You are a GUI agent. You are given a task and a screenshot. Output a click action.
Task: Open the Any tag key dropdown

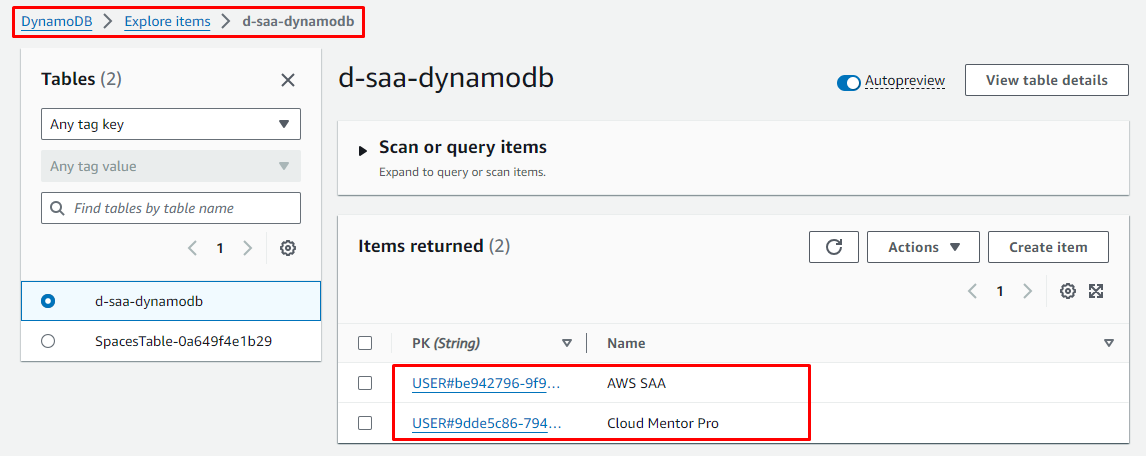click(x=171, y=124)
